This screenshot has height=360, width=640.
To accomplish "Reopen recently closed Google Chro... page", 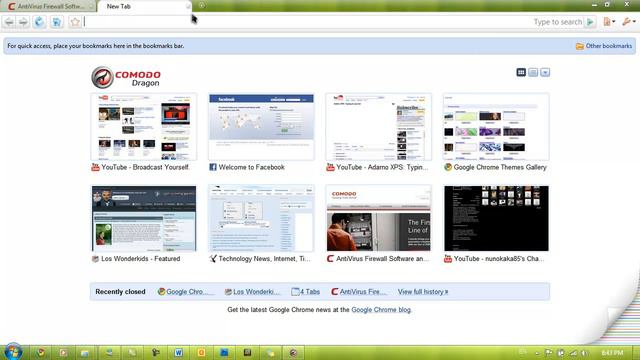I will coord(185,292).
